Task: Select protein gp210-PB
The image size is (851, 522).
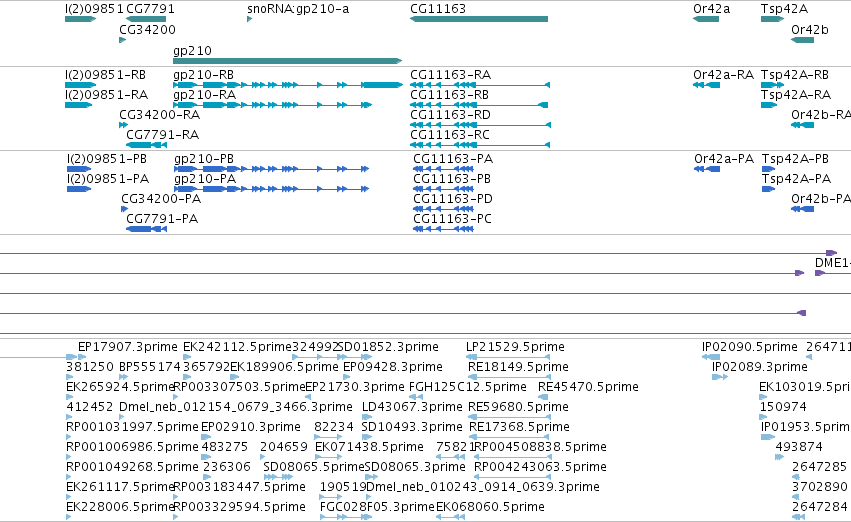Action: coord(204,159)
